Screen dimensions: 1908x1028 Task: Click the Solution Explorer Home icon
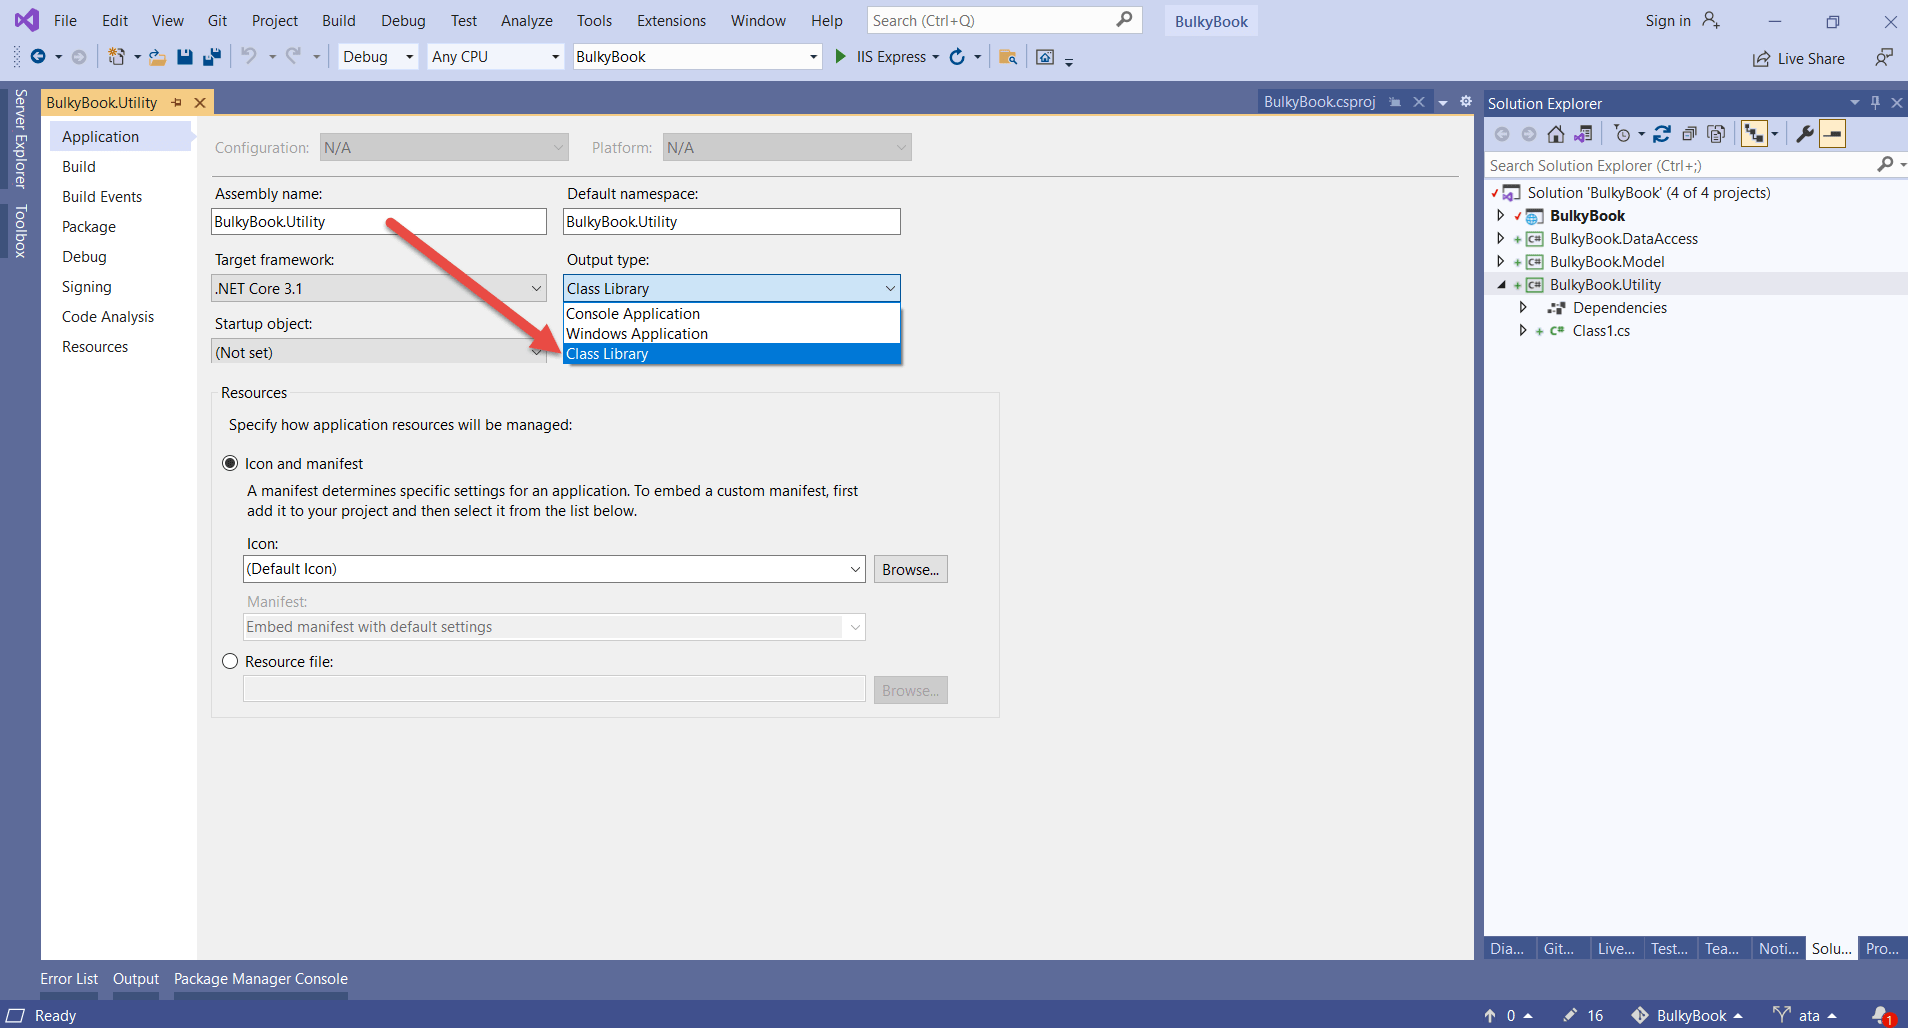tap(1556, 134)
